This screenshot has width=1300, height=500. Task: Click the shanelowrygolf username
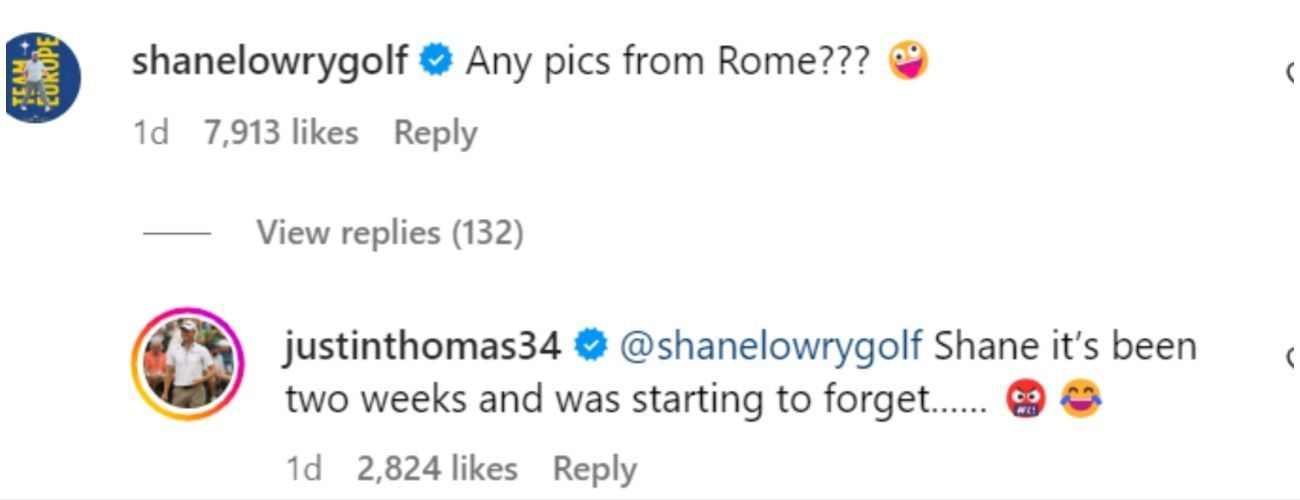[270, 62]
